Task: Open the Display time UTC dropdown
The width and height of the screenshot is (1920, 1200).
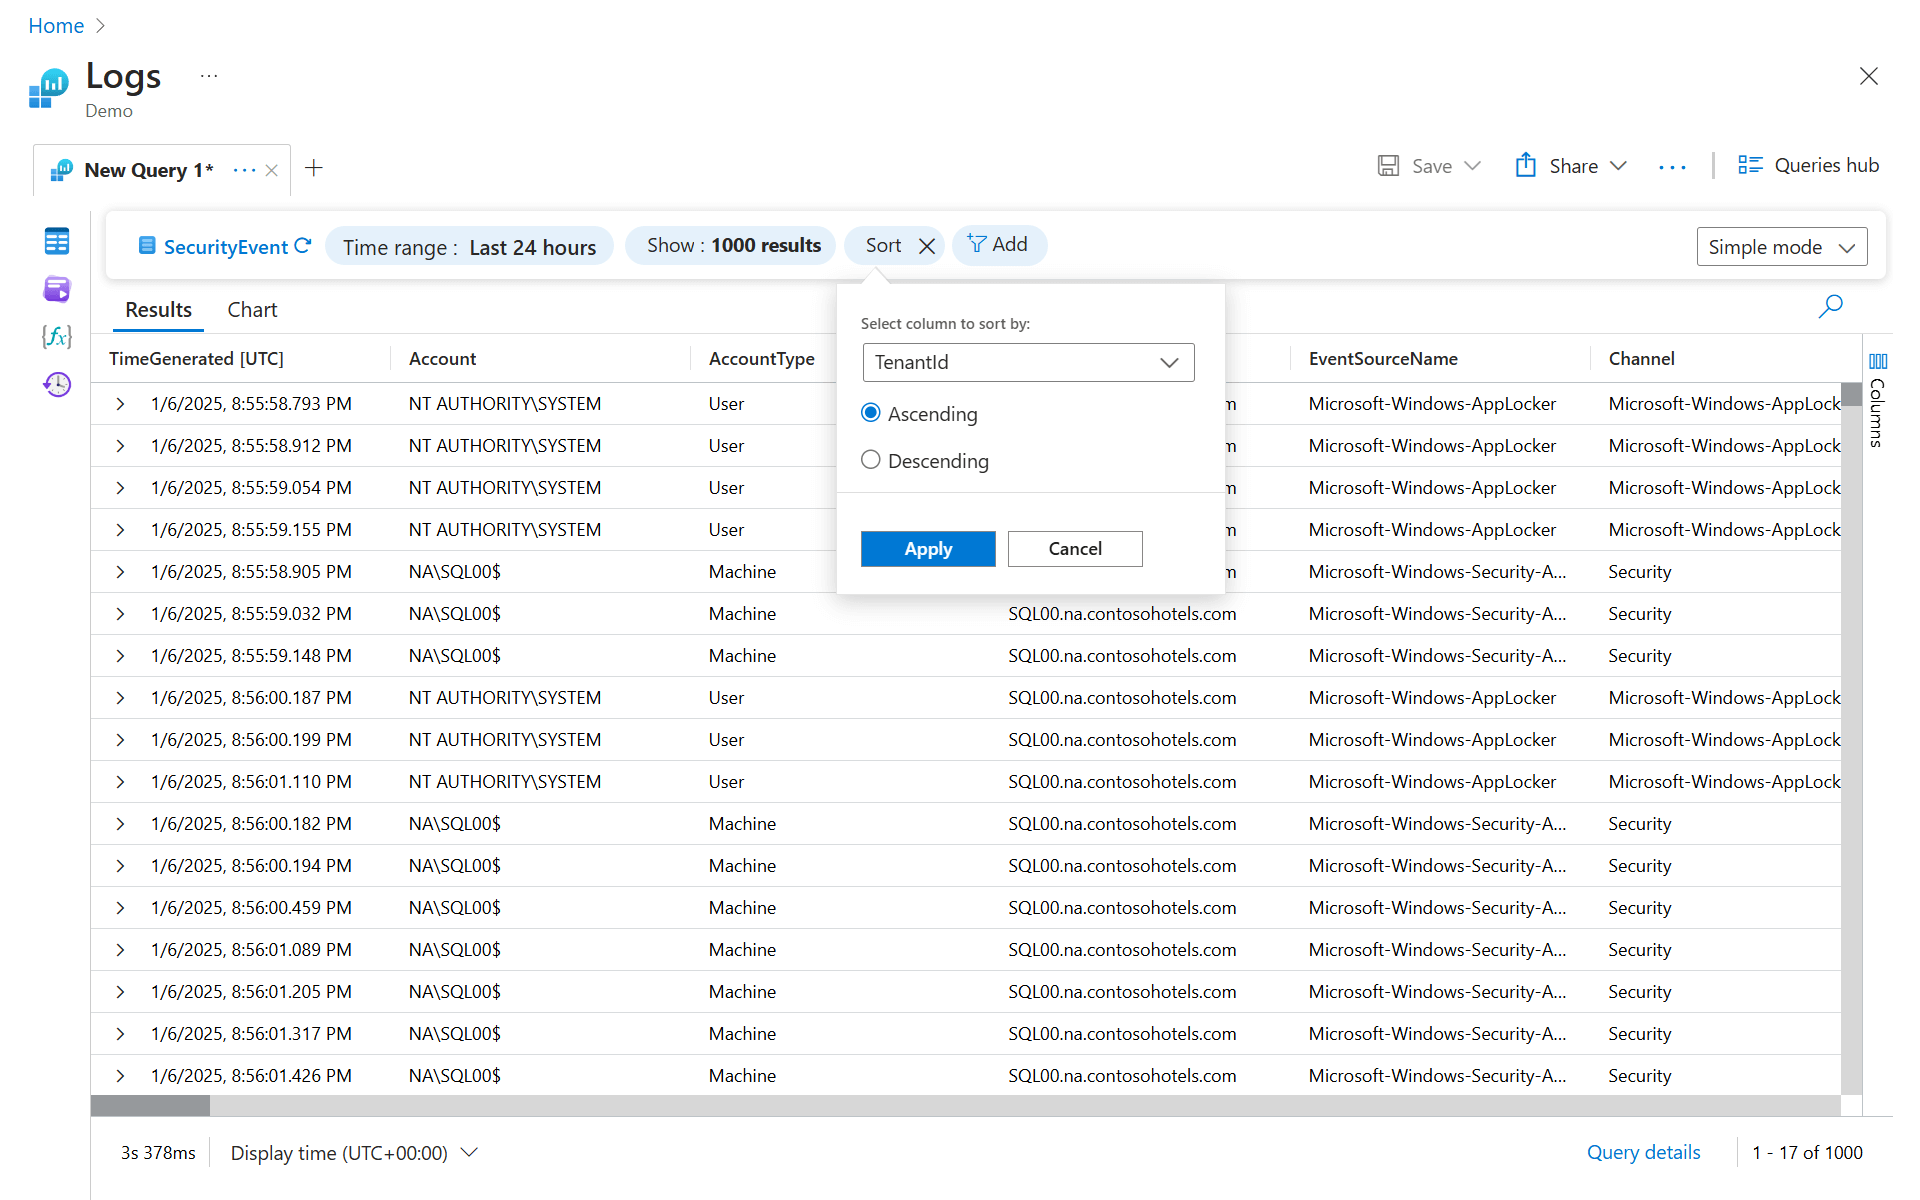Action: pos(354,1153)
